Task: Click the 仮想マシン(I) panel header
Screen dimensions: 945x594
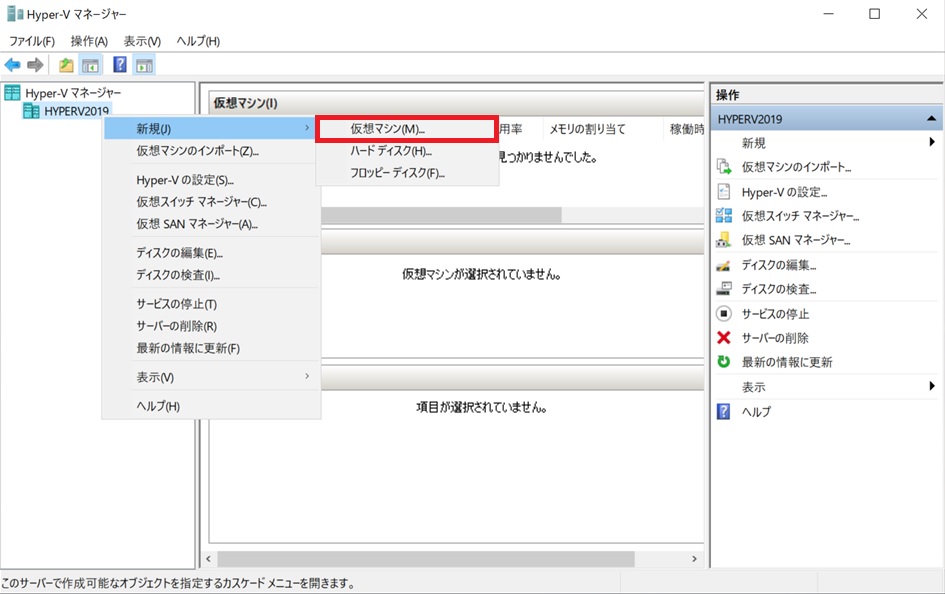Action: click(456, 103)
